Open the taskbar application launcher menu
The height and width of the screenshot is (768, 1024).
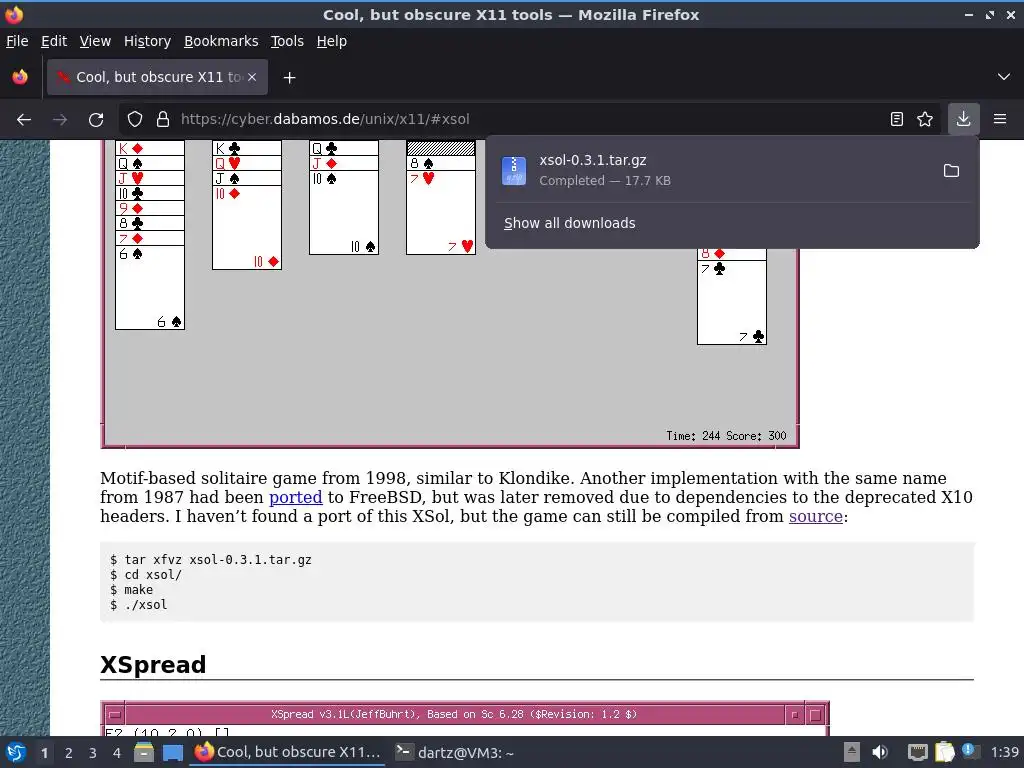point(16,752)
